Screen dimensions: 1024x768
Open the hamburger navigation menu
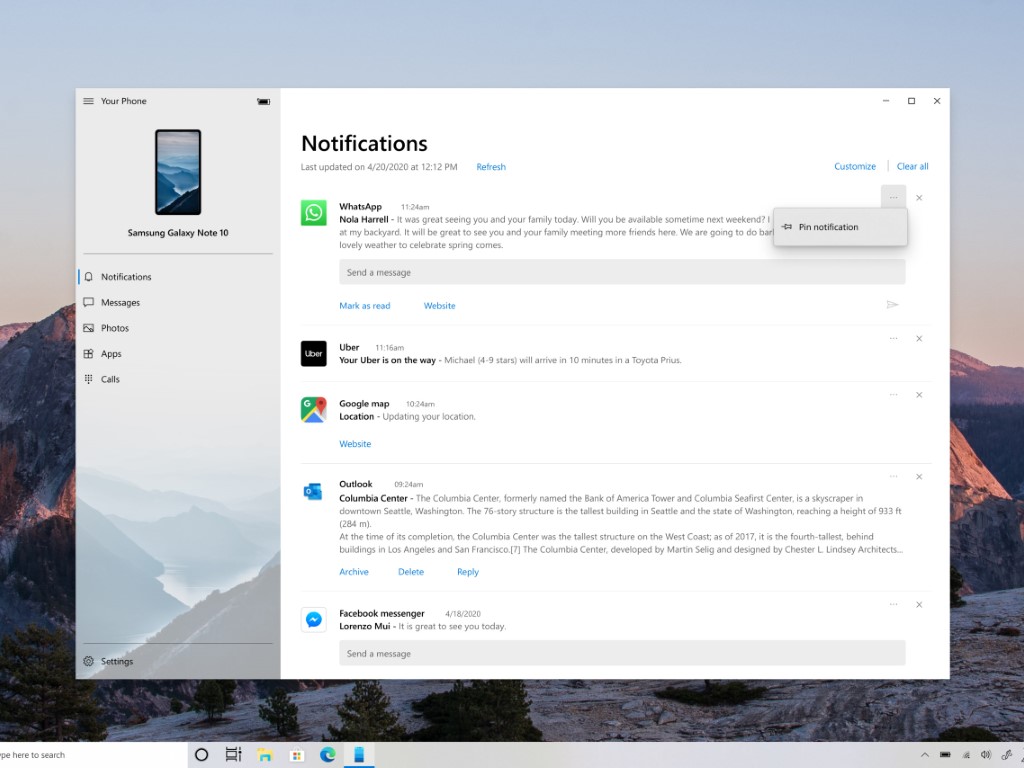[88, 101]
